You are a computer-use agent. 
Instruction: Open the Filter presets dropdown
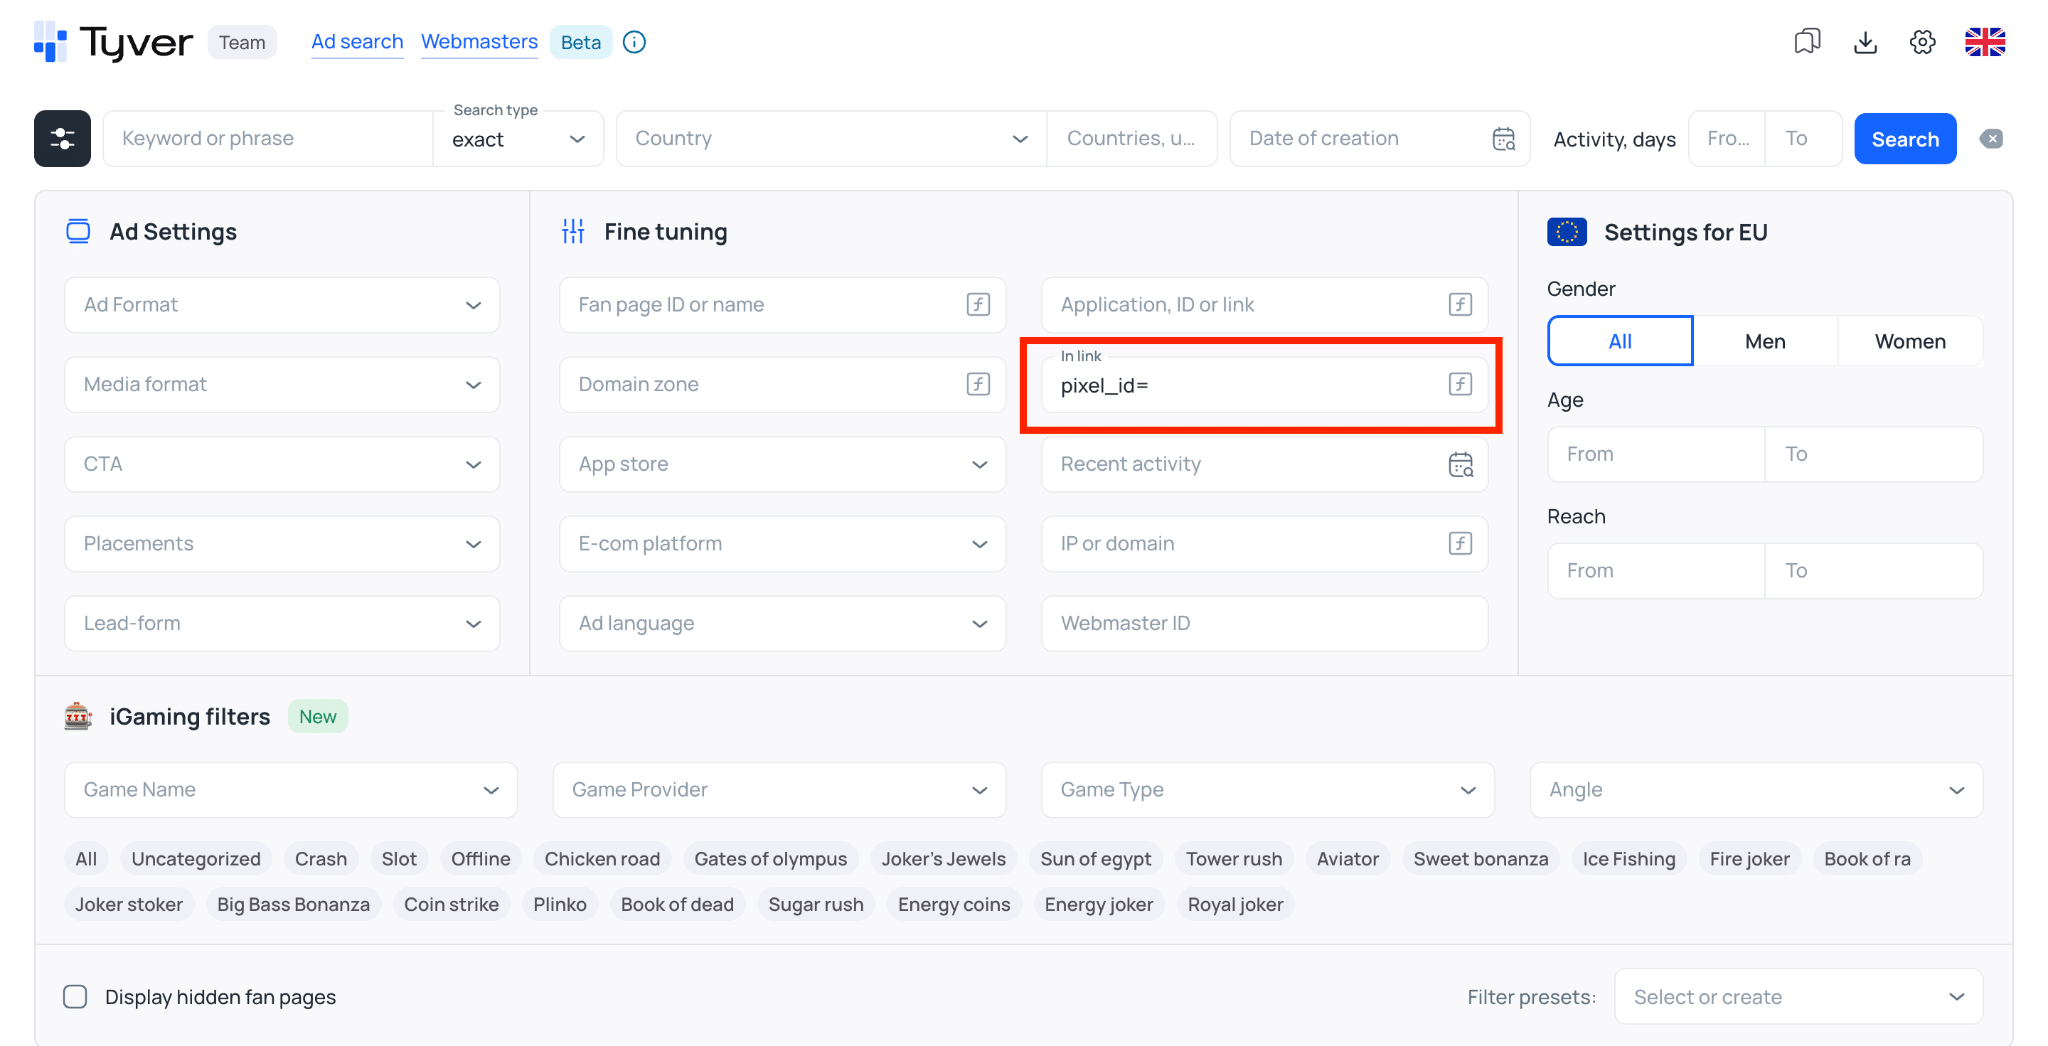(x=1798, y=997)
